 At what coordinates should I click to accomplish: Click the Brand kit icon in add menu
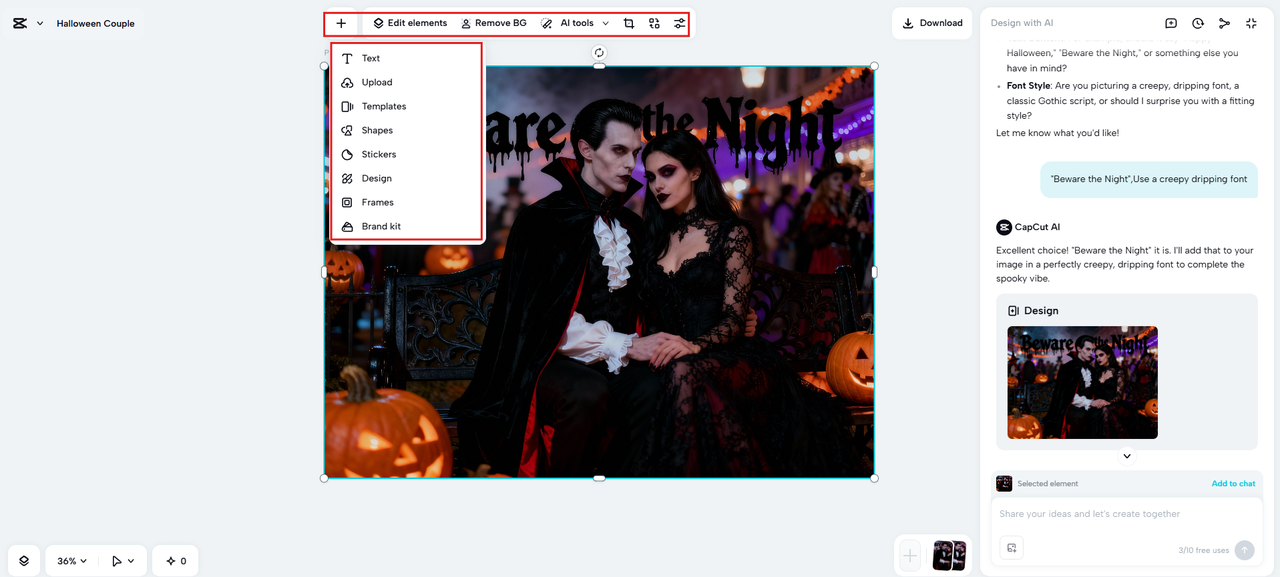click(347, 226)
